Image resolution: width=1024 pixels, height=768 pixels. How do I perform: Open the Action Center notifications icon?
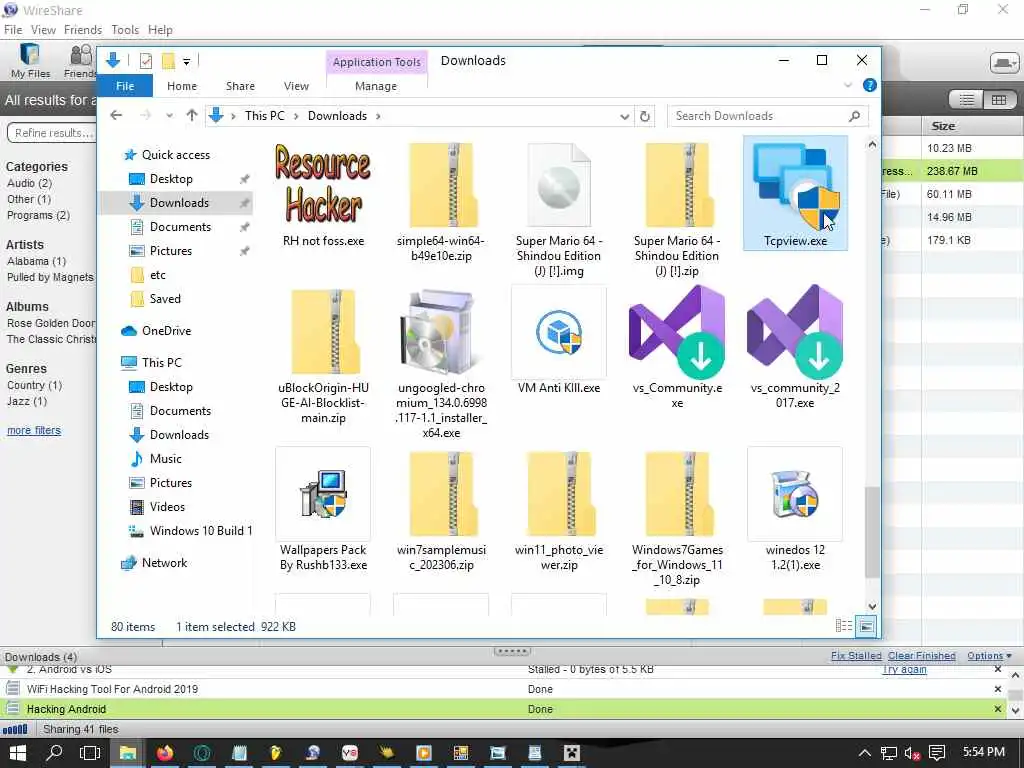tap(936, 753)
